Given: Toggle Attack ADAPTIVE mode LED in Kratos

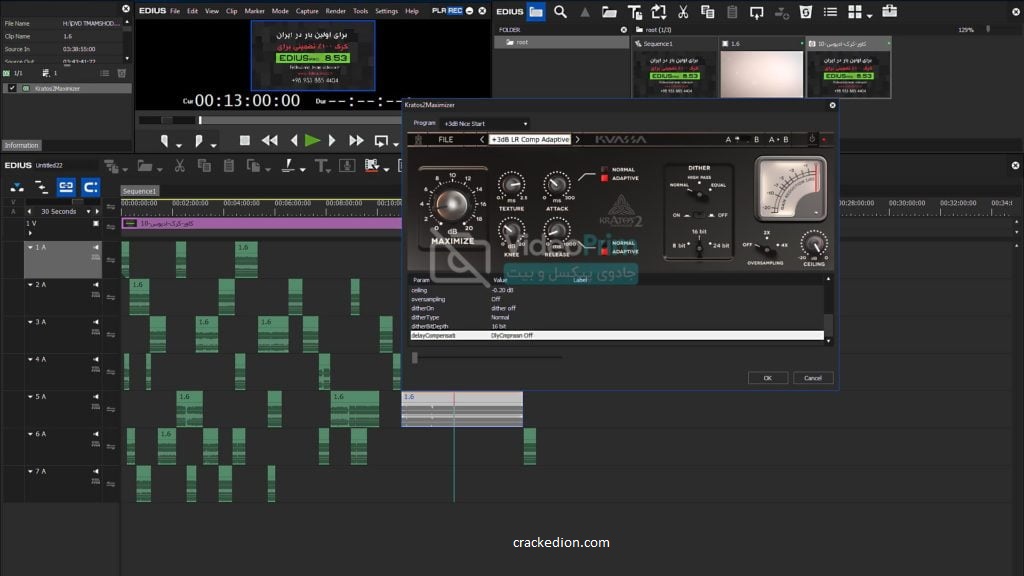Looking at the screenshot, I should 604,178.
